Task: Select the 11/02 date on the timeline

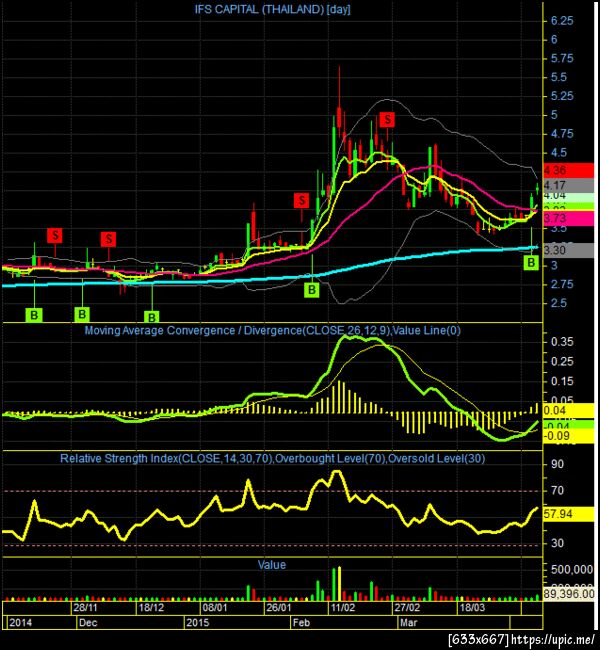Action: (343, 608)
